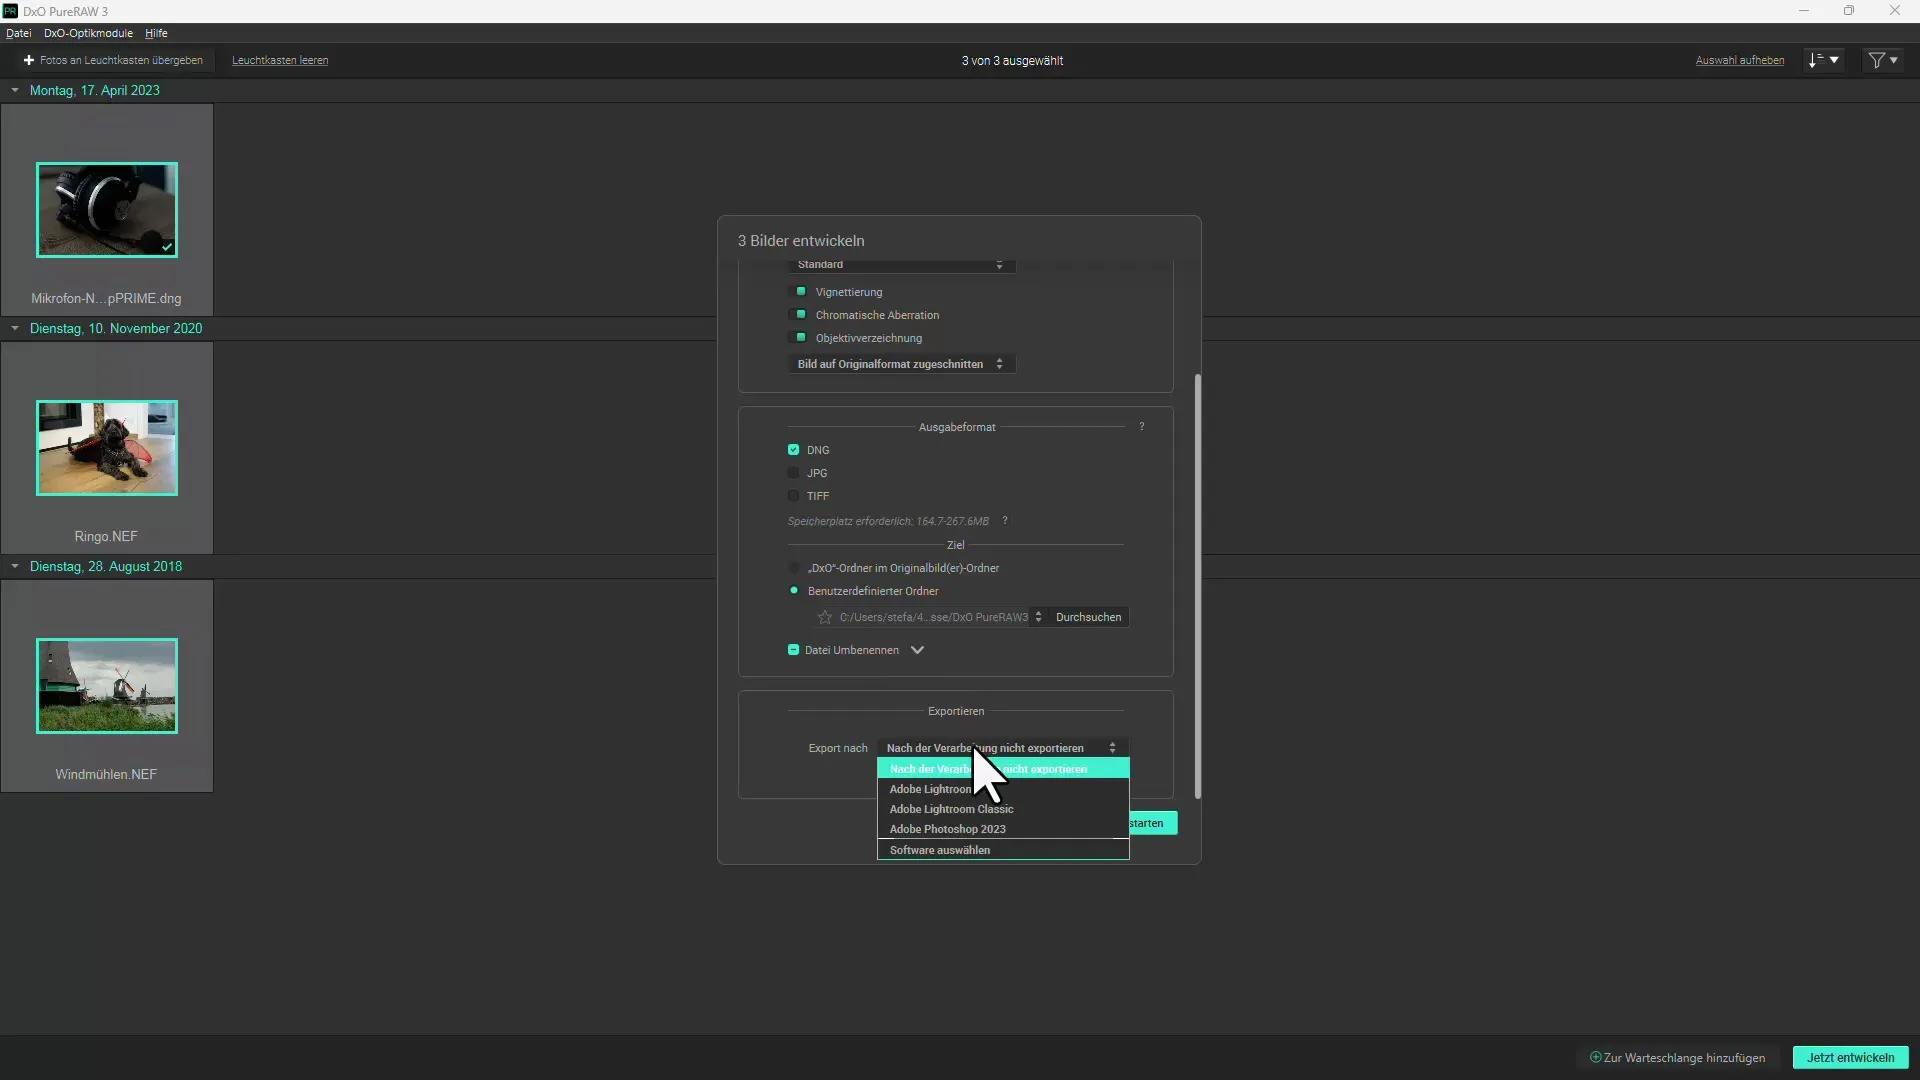
Task: Open the destination folder path dropdown
Action: pos(1038,617)
